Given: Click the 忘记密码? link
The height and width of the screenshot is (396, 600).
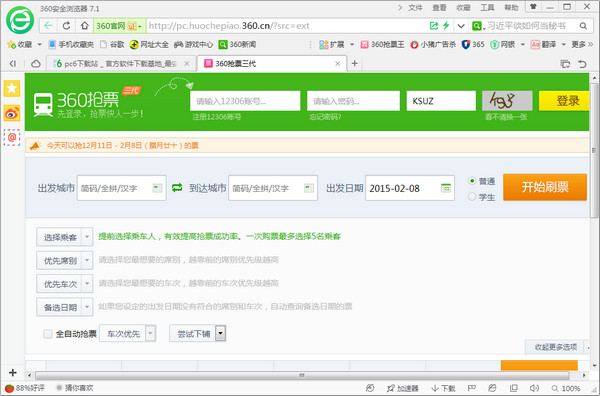Looking at the screenshot, I should (x=325, y=117).
